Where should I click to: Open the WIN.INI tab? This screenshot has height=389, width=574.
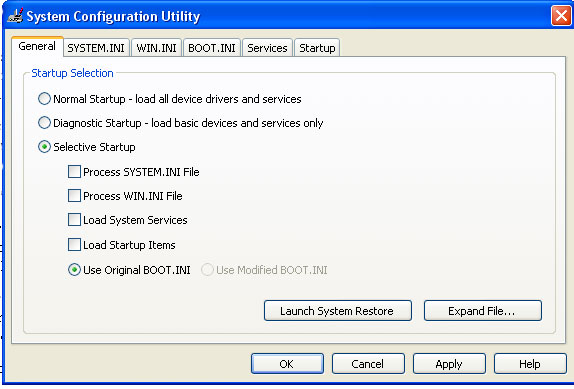pyautogui.click(x=156, y=48)
